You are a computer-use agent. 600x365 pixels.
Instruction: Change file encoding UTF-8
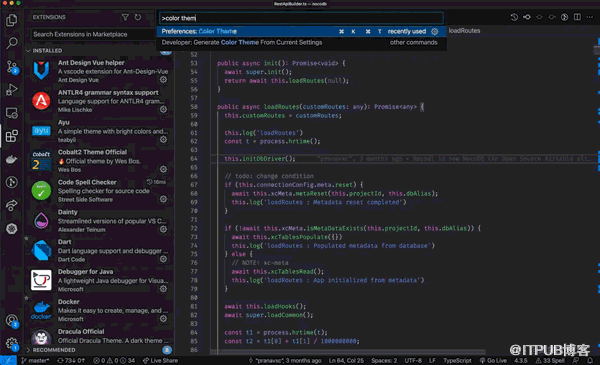413,360
